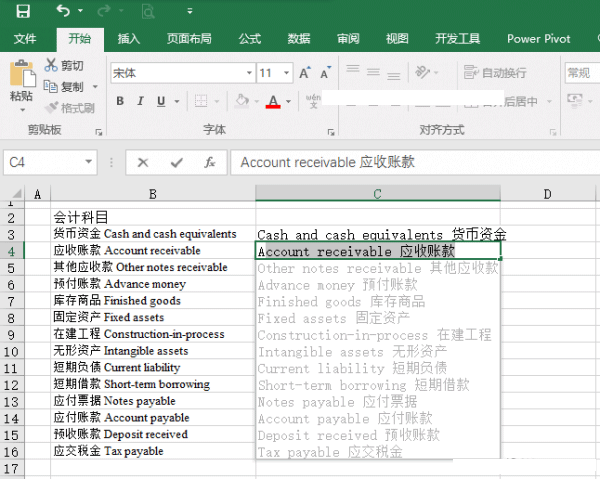Click the red Font Color A swatch
600x479 pixels.
coord(273,102)
